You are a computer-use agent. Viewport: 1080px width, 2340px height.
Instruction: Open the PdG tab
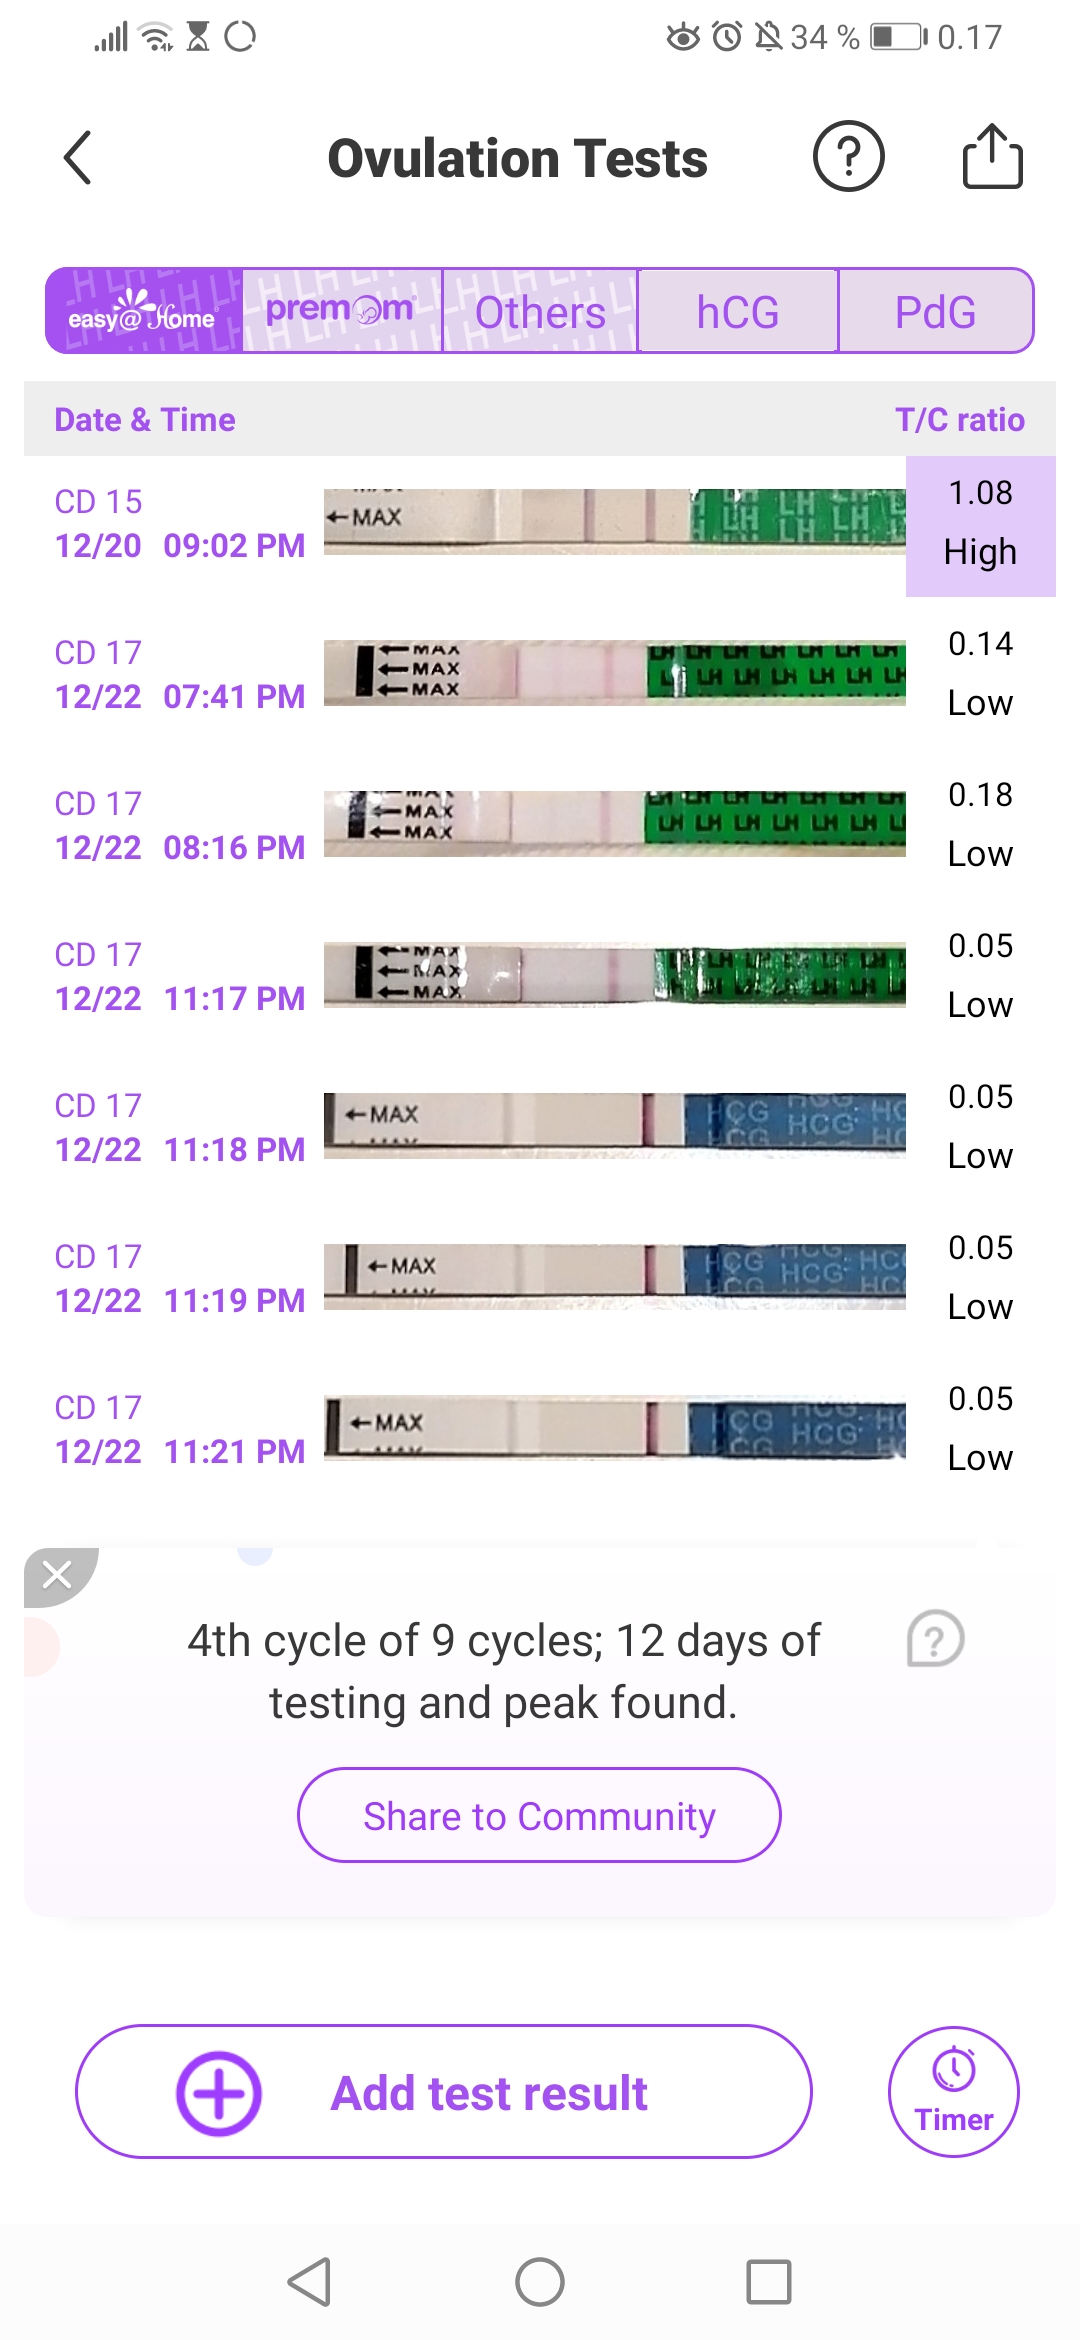click(x=935, y=311)
